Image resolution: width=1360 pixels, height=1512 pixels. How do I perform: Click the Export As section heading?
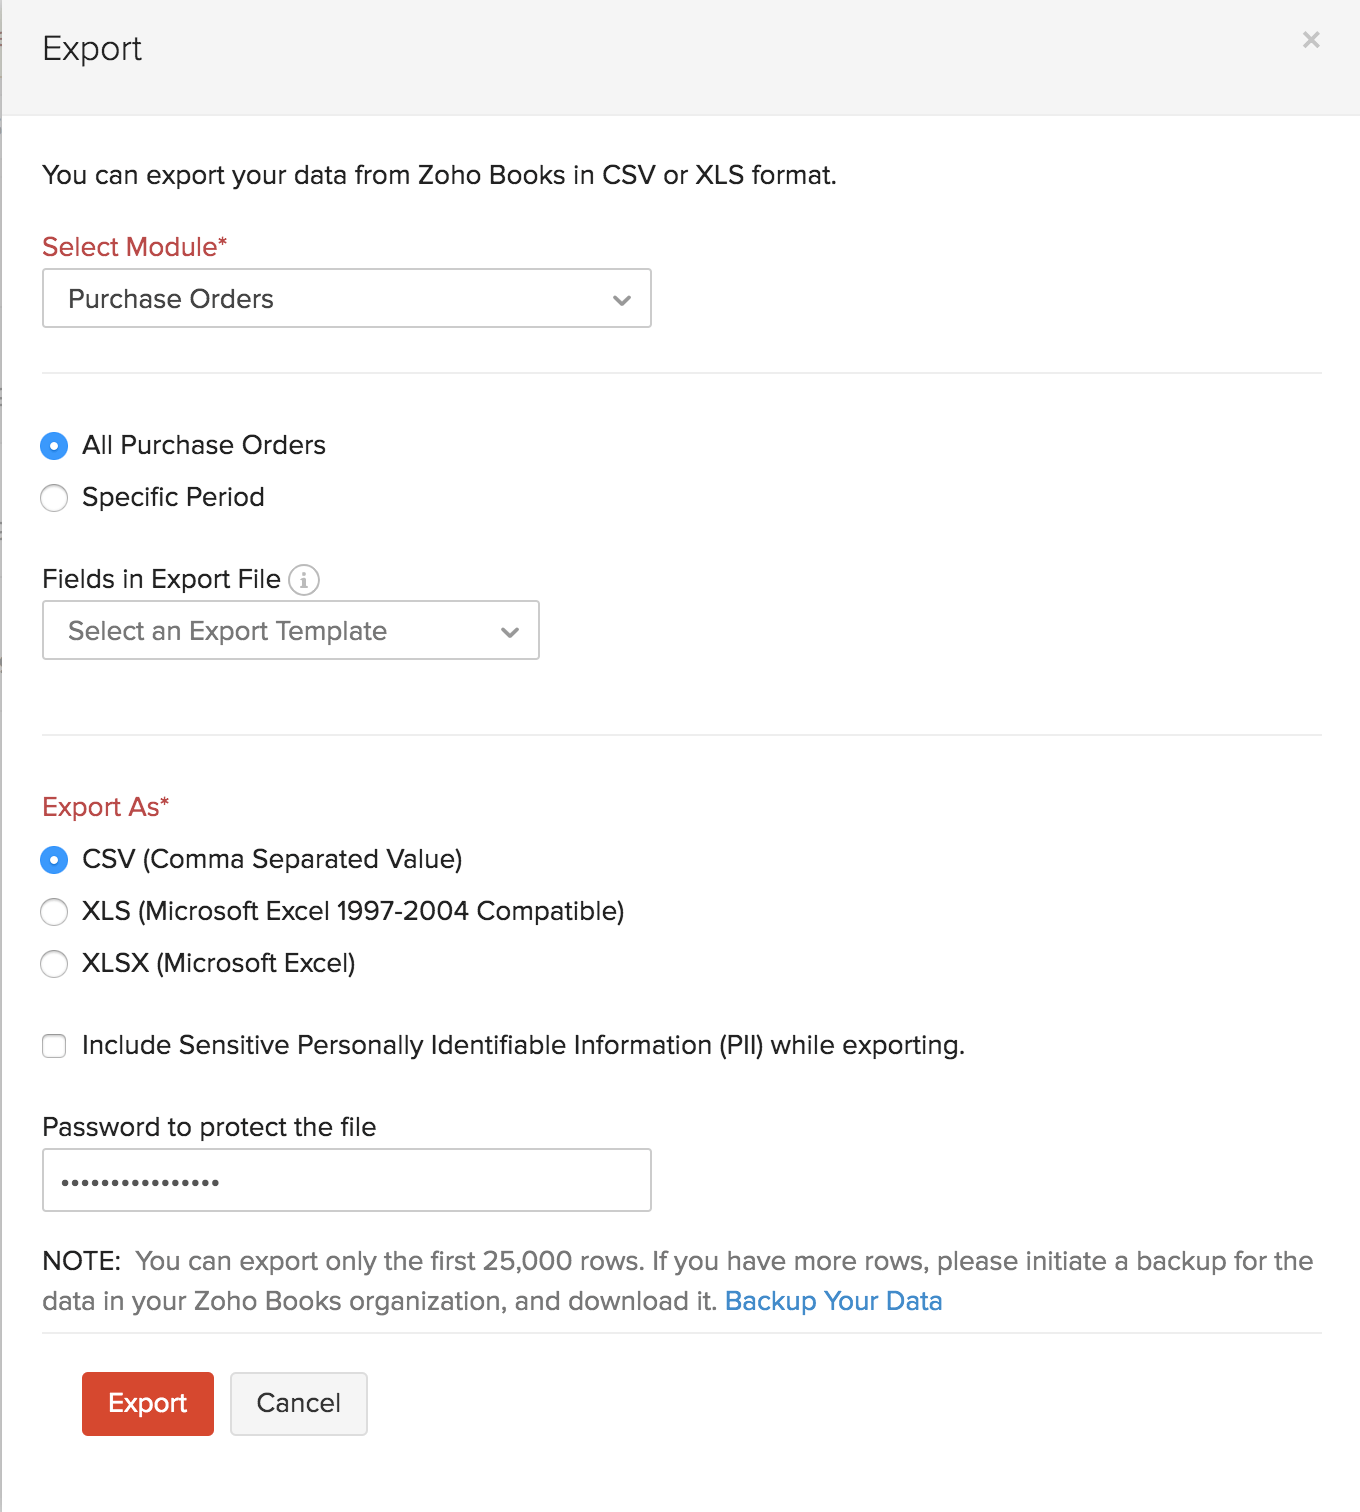(x=104, y=807)
